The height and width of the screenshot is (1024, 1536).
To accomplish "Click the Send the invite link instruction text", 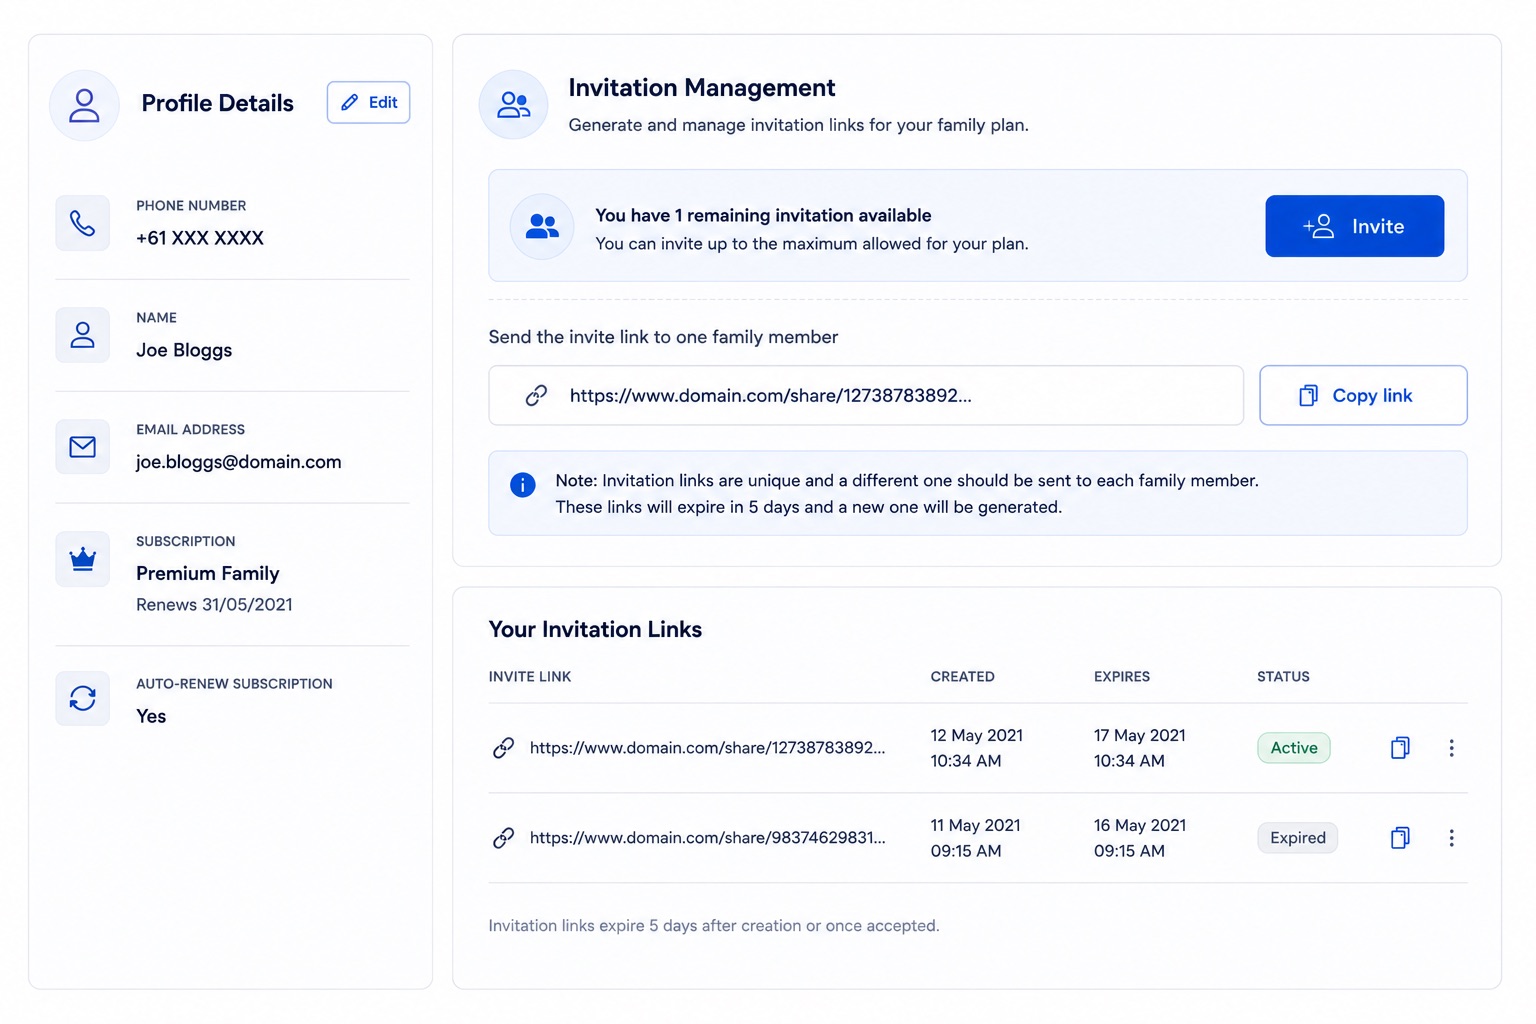I will [663, 337].
